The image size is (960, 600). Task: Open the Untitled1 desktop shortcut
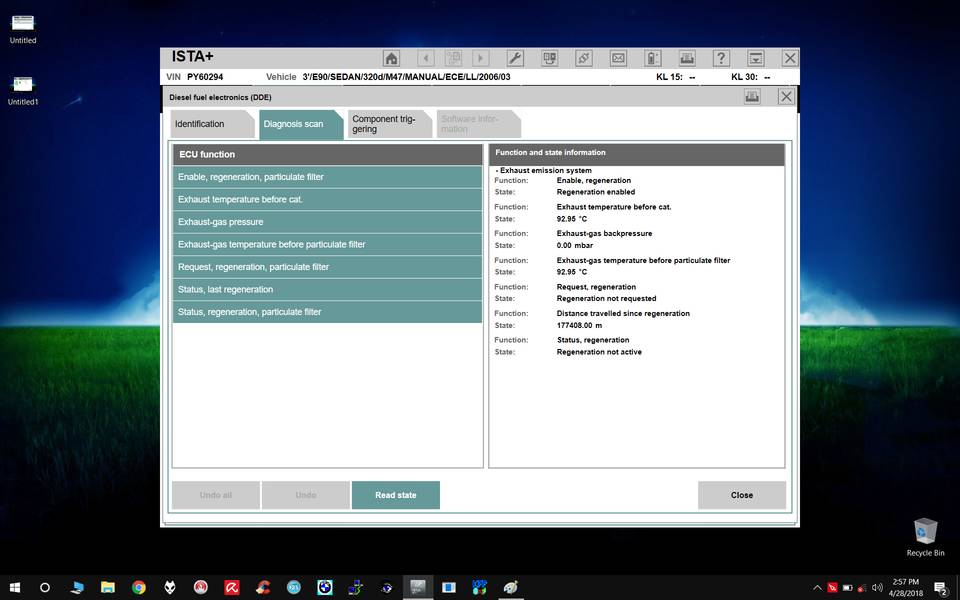click(23, 91)
